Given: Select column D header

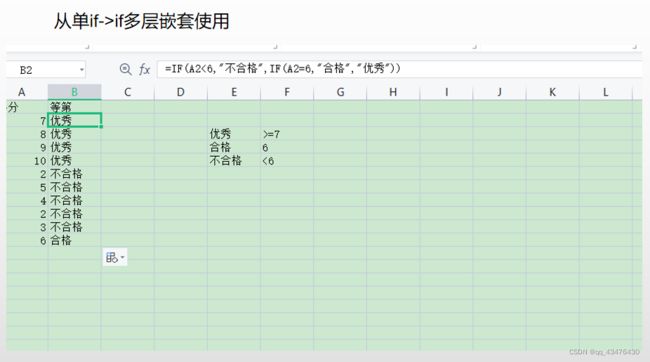Looking at the screenshot, I should click(181, 92).
